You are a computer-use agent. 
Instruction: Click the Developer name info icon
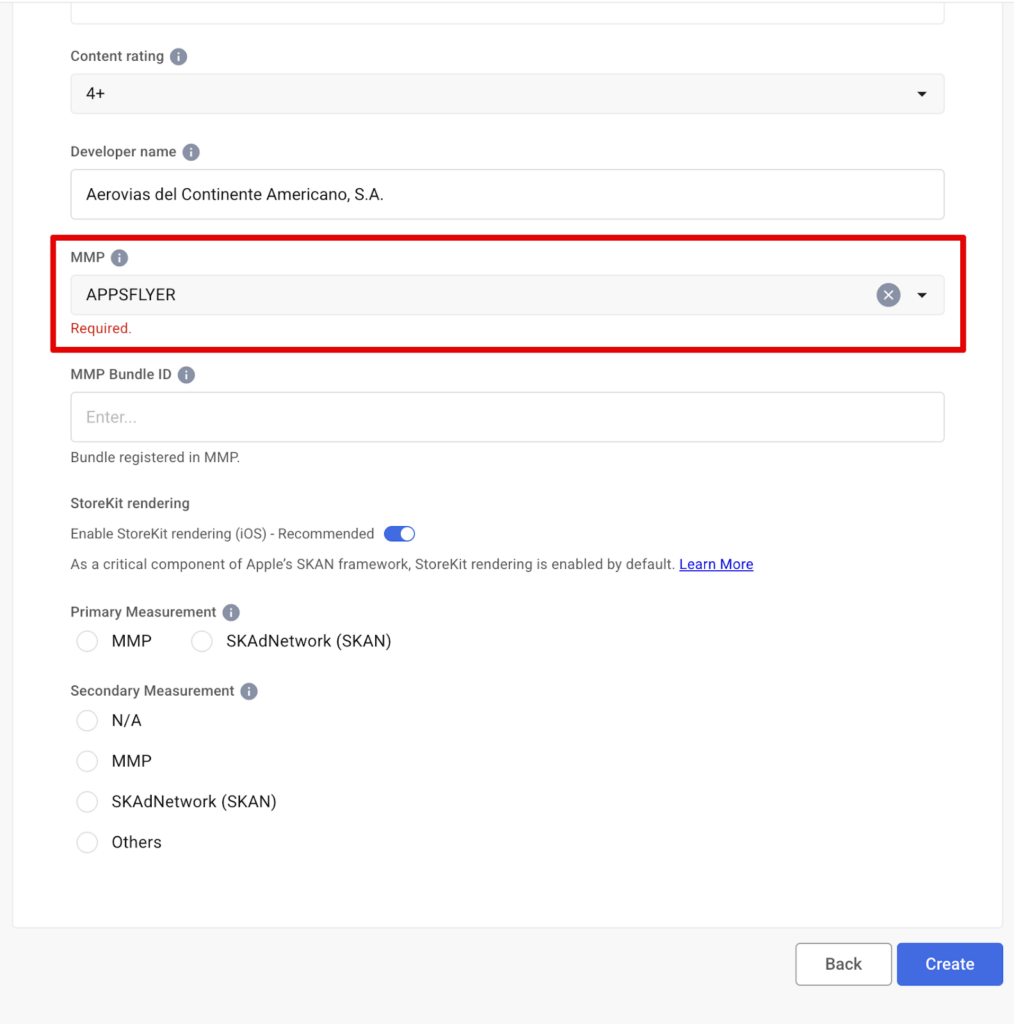(x=191, y=152)
